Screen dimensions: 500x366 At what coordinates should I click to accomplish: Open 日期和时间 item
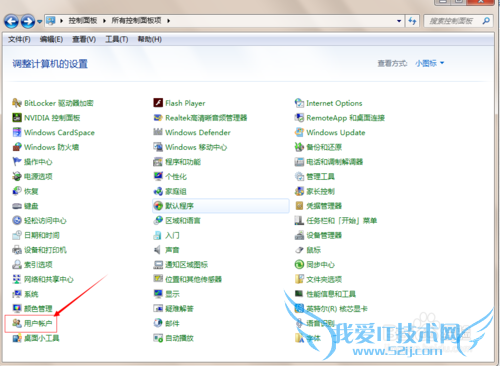(36, 235)
